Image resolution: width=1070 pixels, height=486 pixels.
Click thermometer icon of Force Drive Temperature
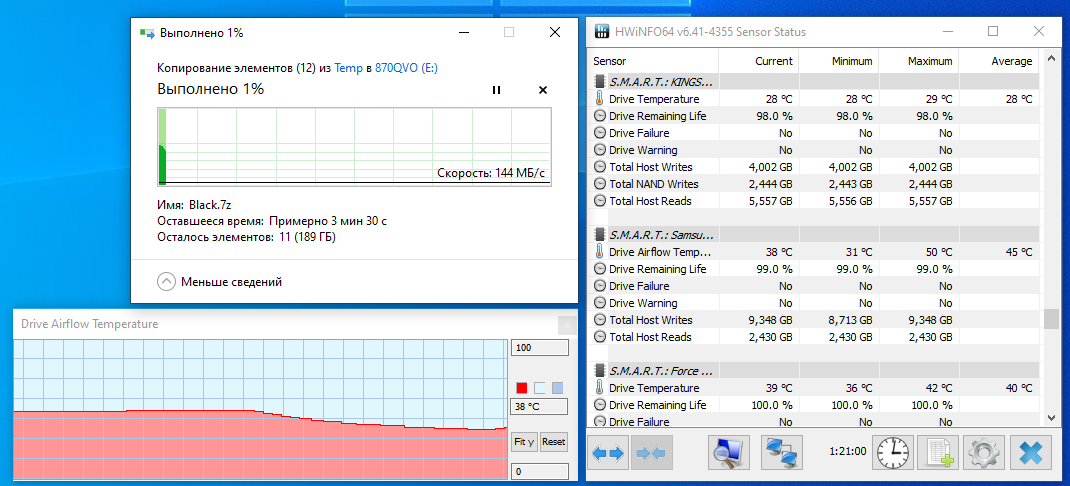click(600, 388)
